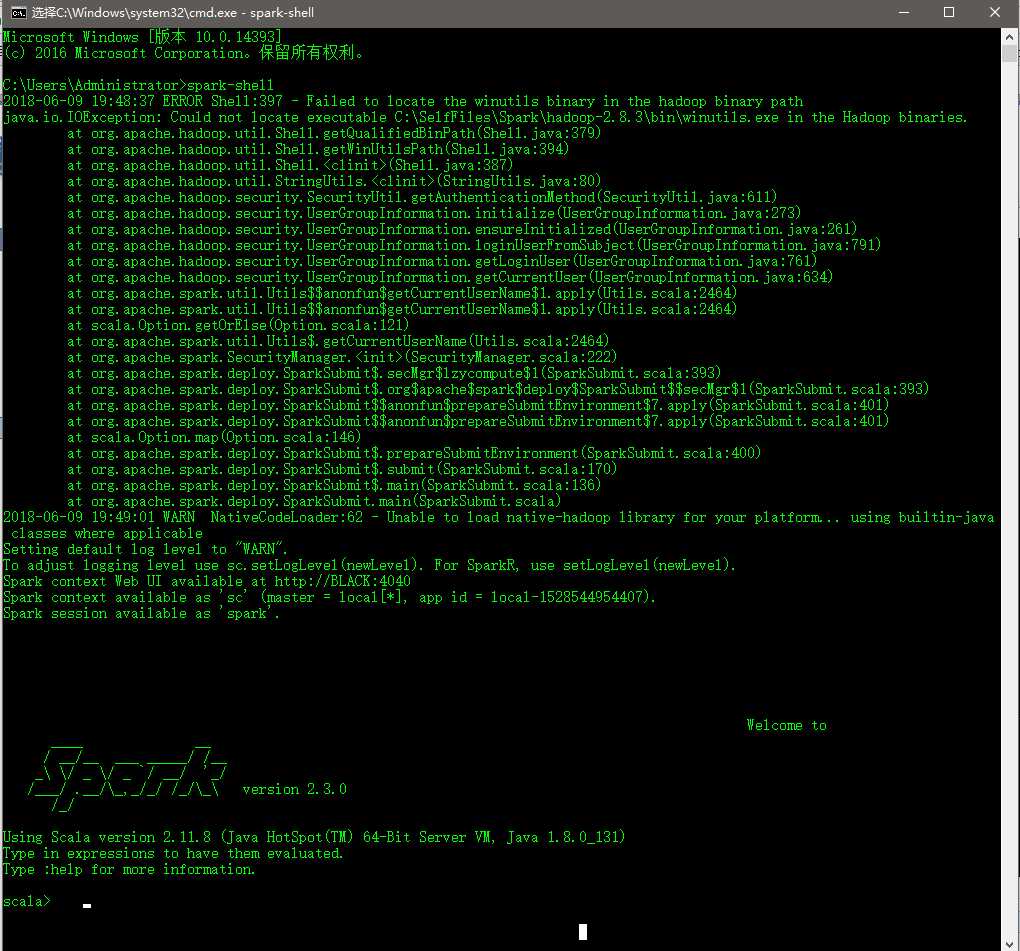Screen dimensions: 1020x951
Task: Maximize the cmd.exe window
Action: pos(948,12)
